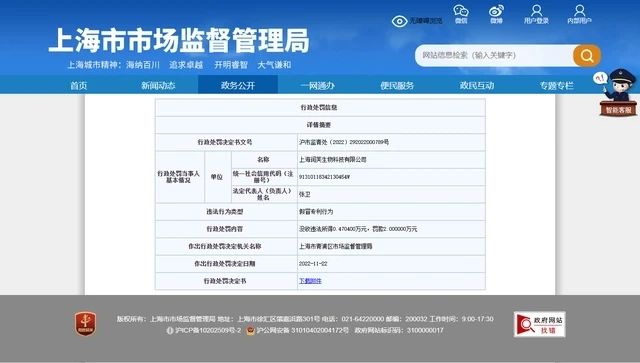640x363 pixels.
Task: Click the 行政处罚决定书文号 label cell
Action: pos(226,142)
